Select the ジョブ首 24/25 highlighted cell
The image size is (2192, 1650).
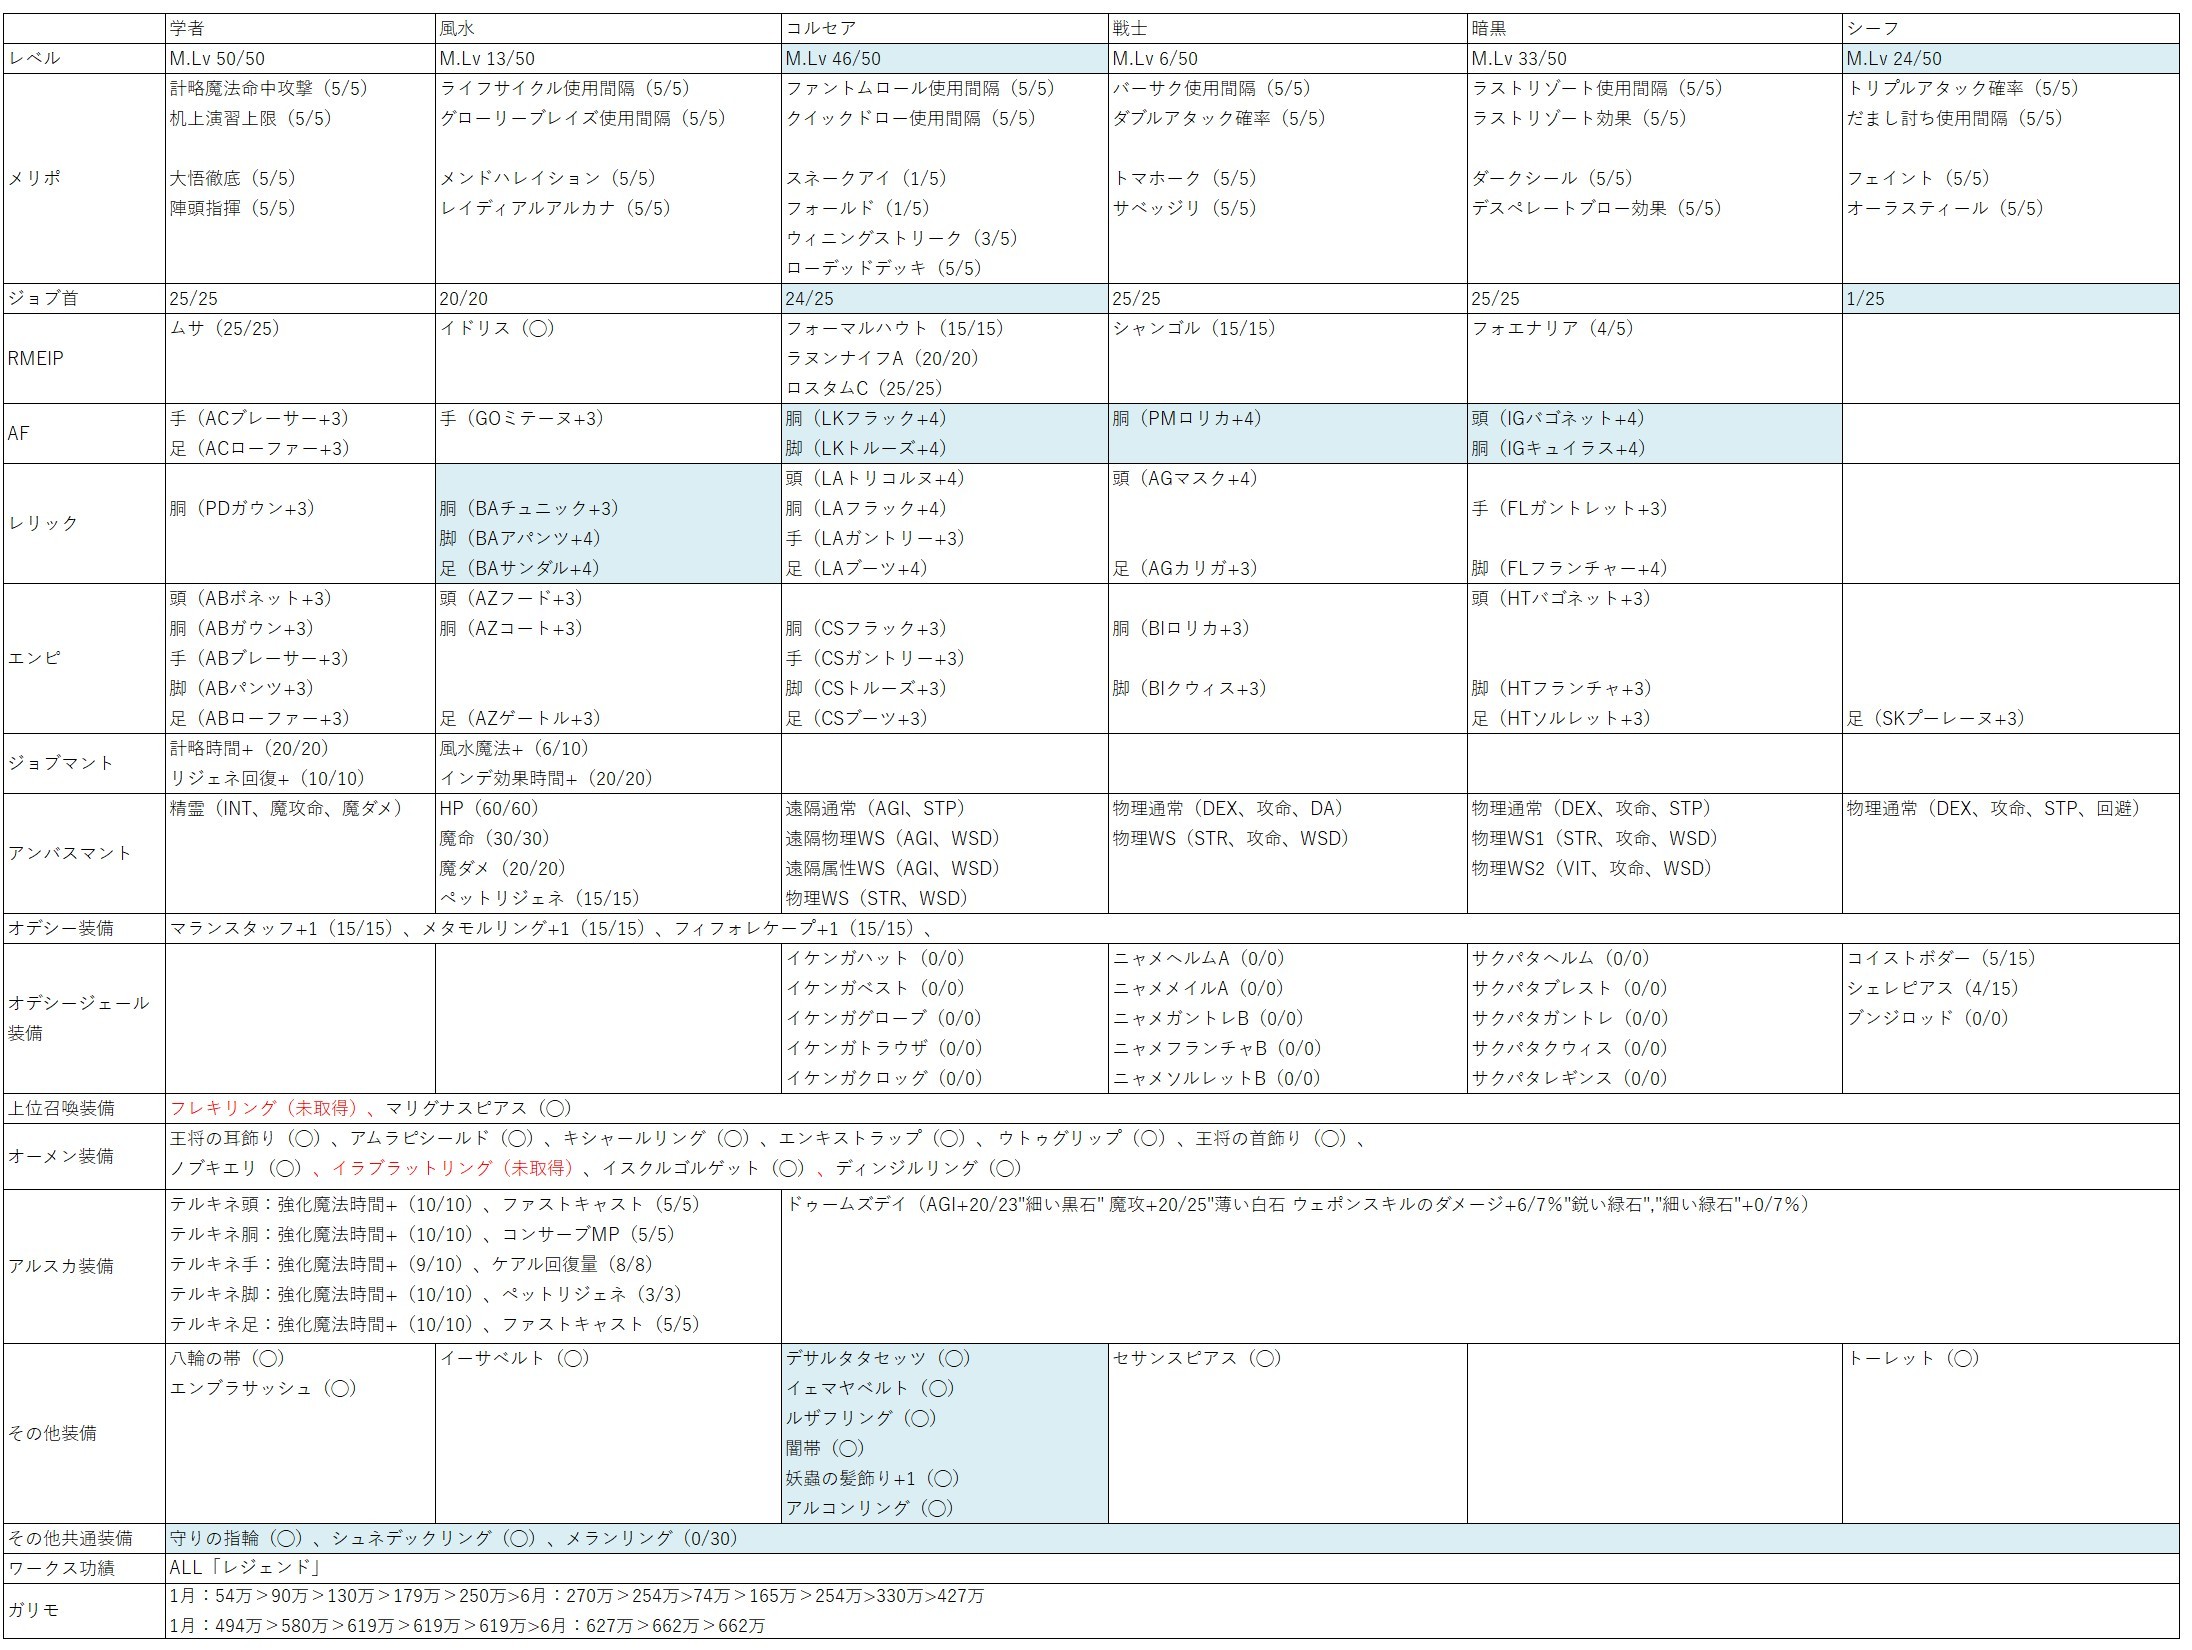[x=809, y=299]
